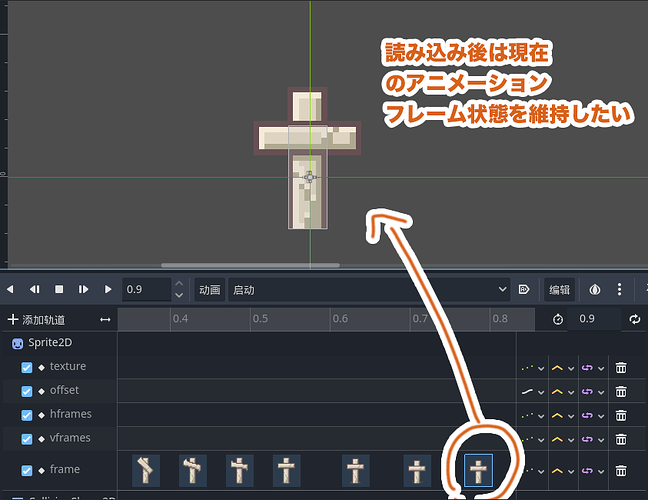Enable onion skinning icon
The image size is (648, 500).
(596, 289)
